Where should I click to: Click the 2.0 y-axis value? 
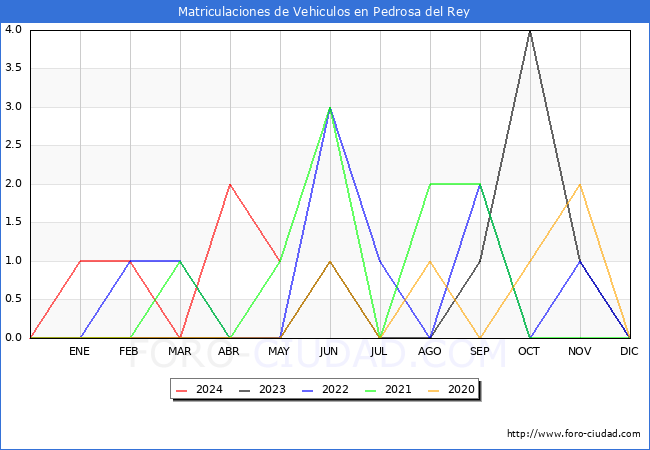coord(13,184)
